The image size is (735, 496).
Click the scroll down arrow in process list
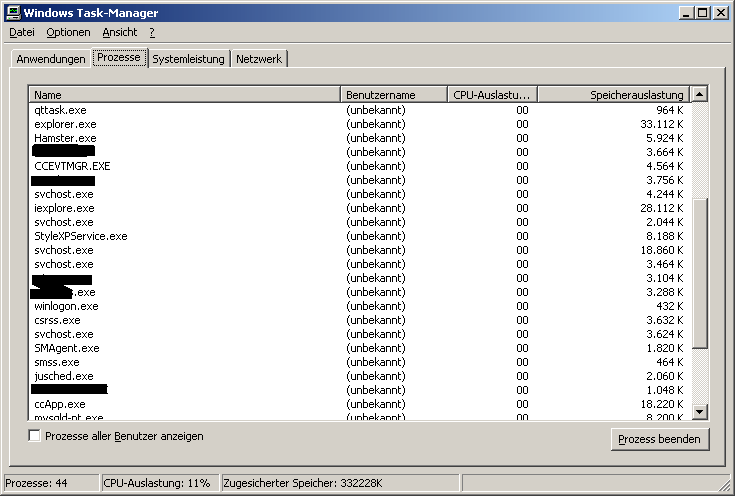pyautogui.click(x=700, y=411)
